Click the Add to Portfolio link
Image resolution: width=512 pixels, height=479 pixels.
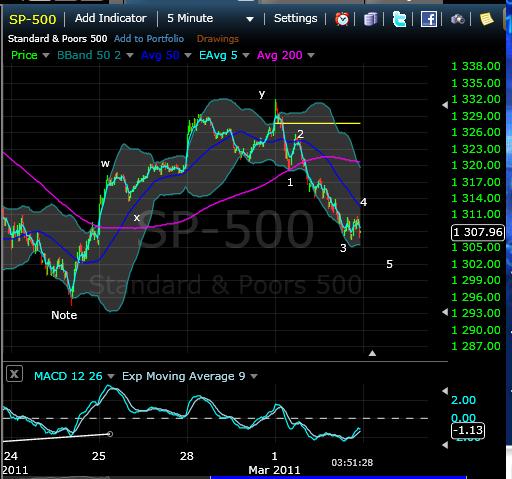[149, 39]
